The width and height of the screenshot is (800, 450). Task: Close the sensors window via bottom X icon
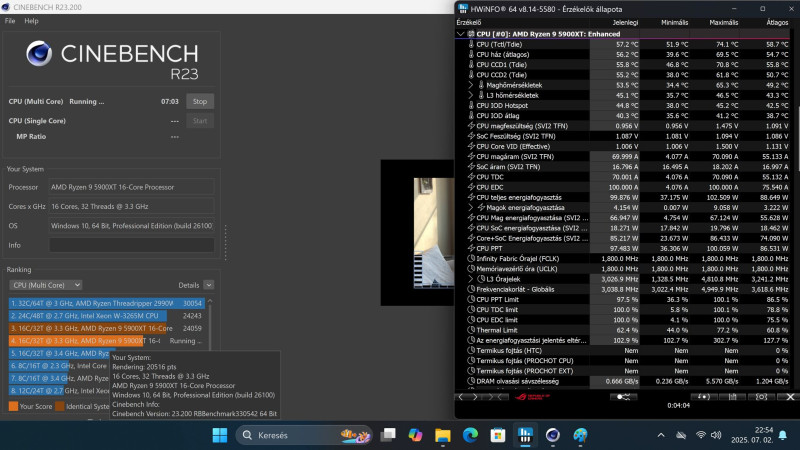(x=790, y=397)
